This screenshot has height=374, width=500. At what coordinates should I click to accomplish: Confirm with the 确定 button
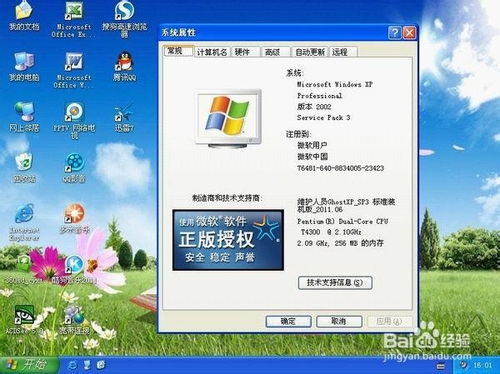[x=288, y=321]
